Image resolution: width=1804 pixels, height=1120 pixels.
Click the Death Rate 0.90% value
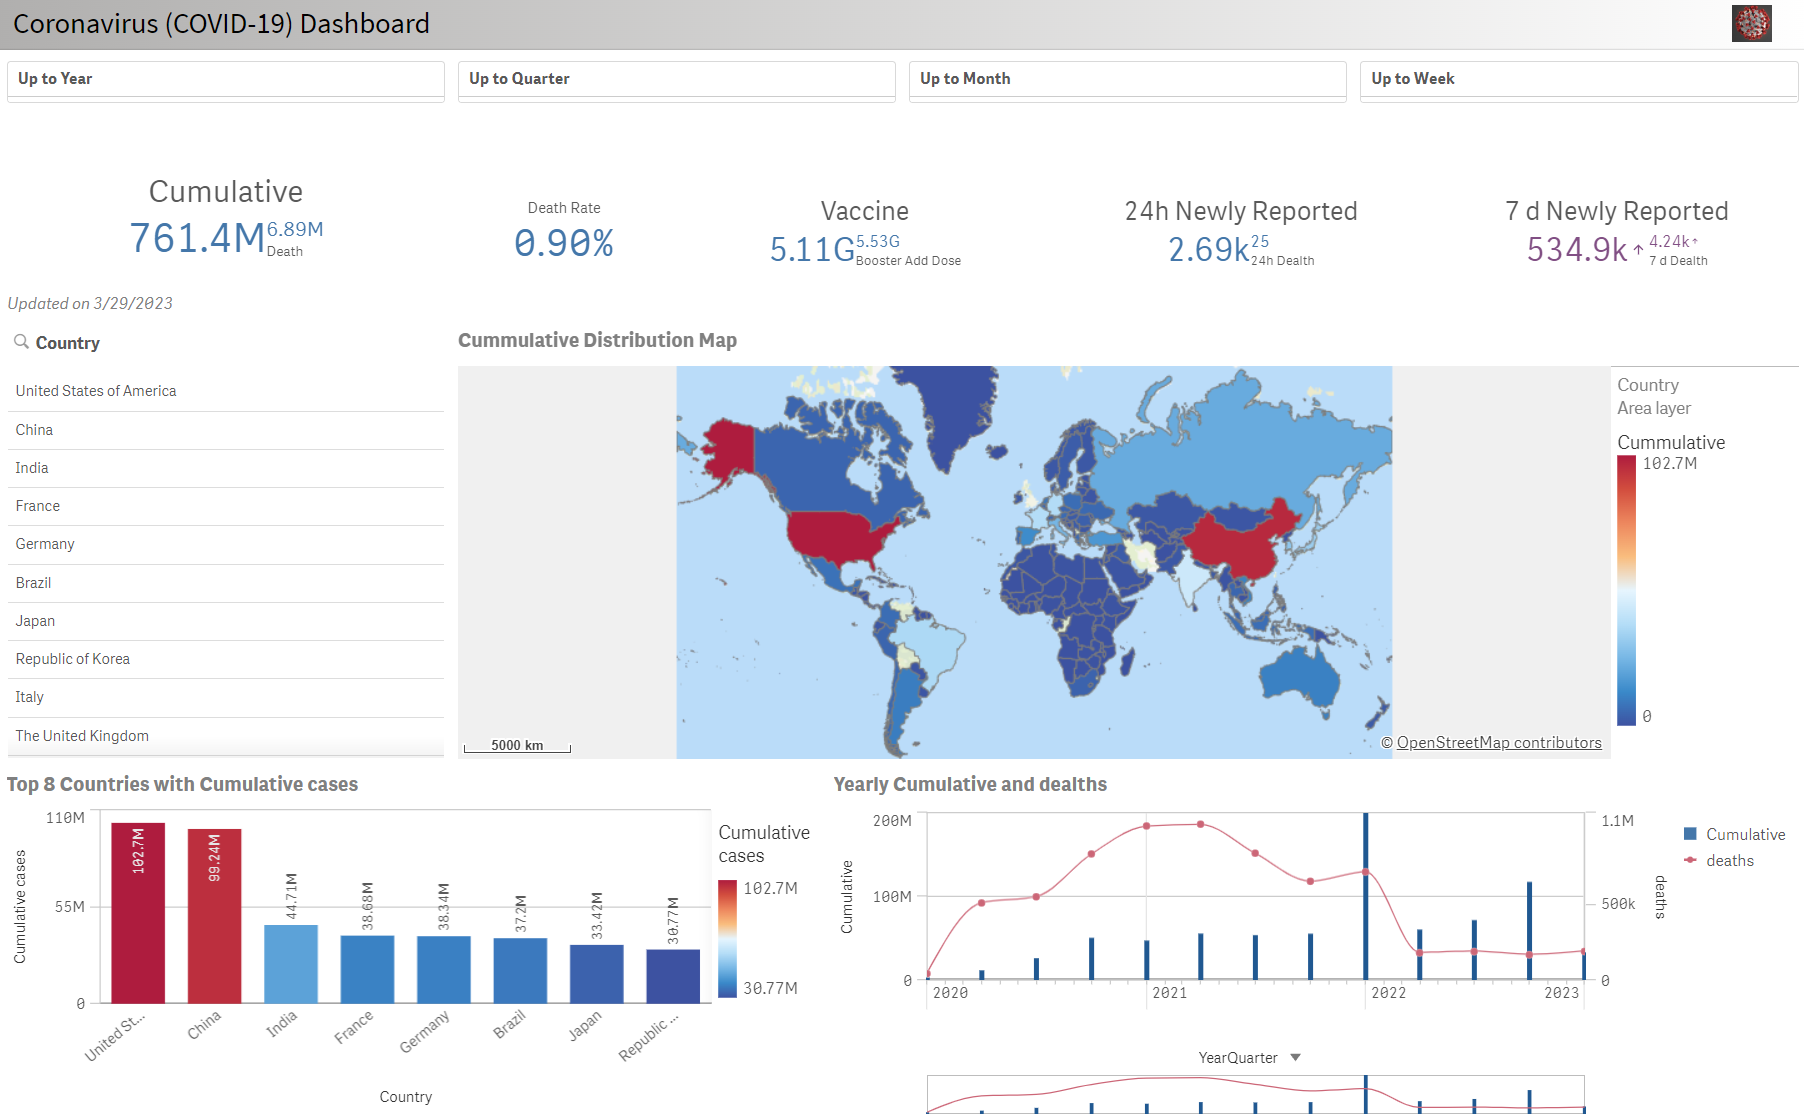coord(564,243)
